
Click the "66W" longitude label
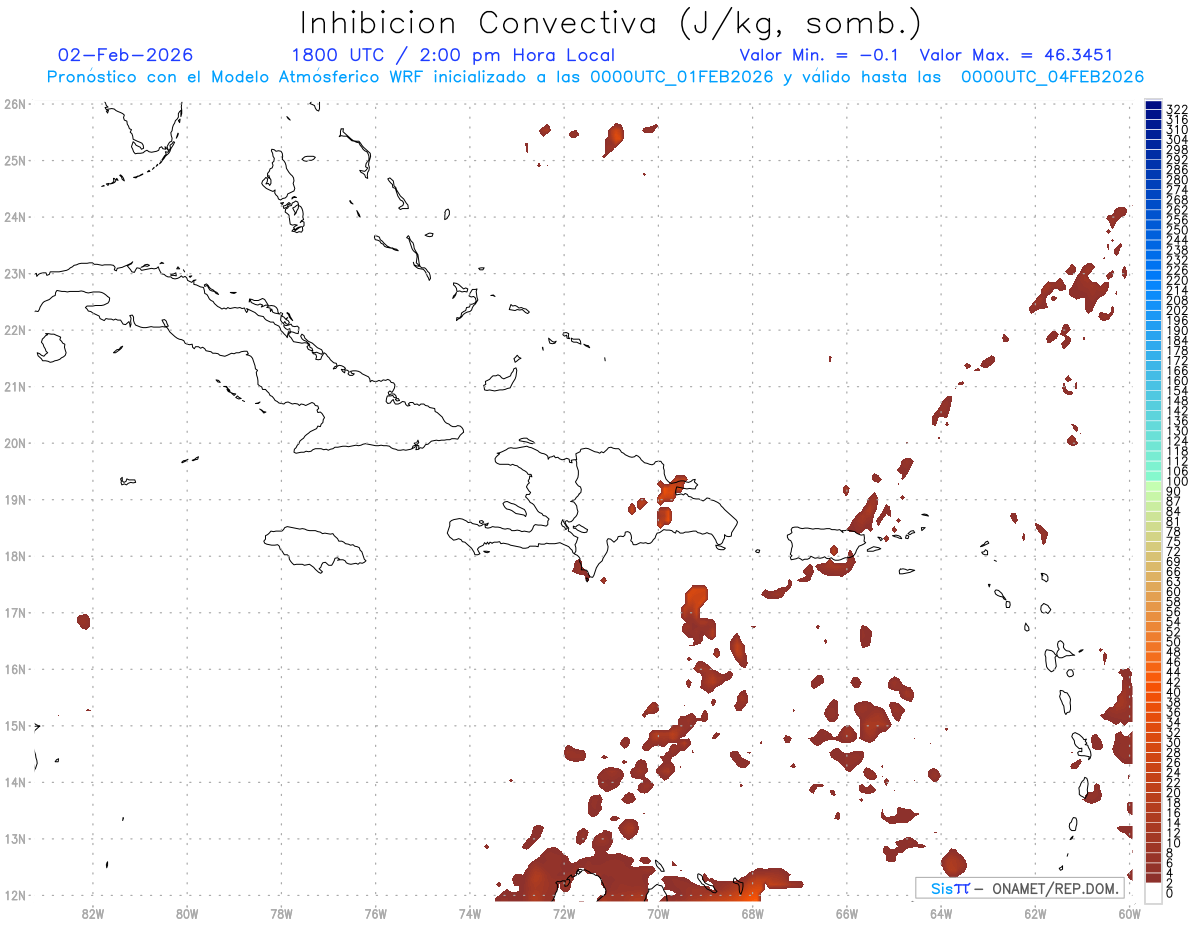point(847,912)
